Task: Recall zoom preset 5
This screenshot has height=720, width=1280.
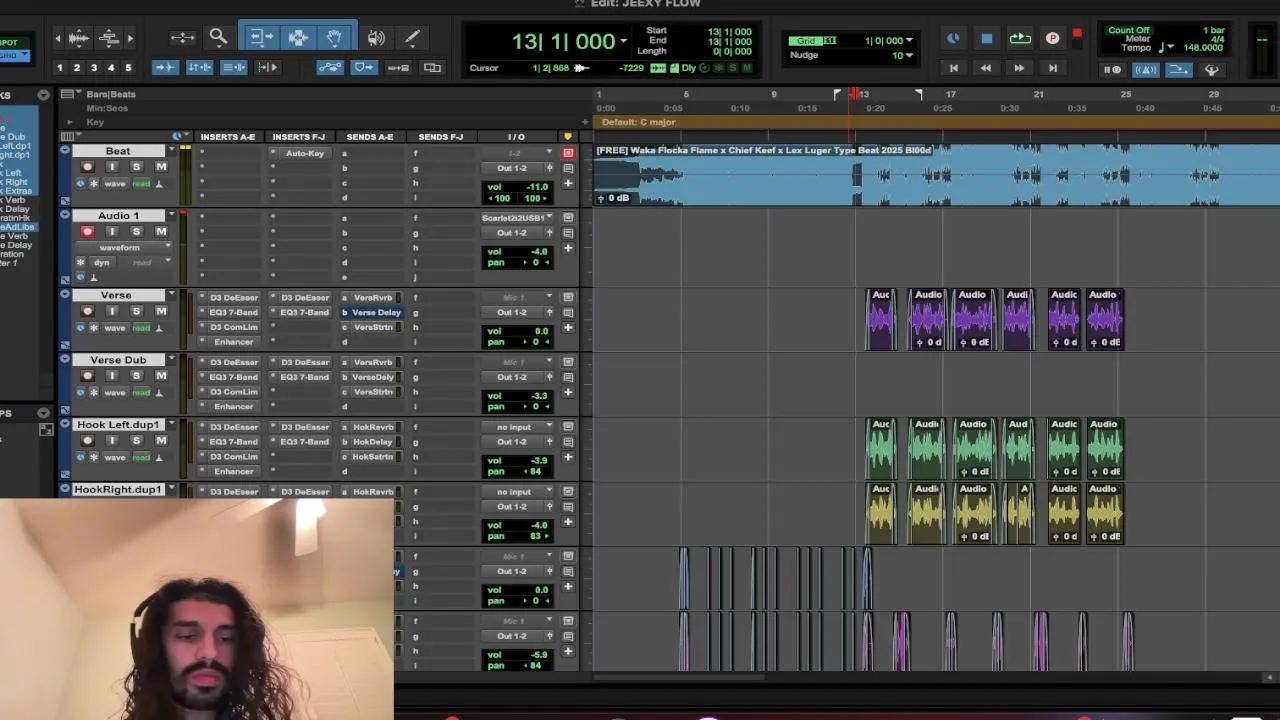Action: (128, 68)
